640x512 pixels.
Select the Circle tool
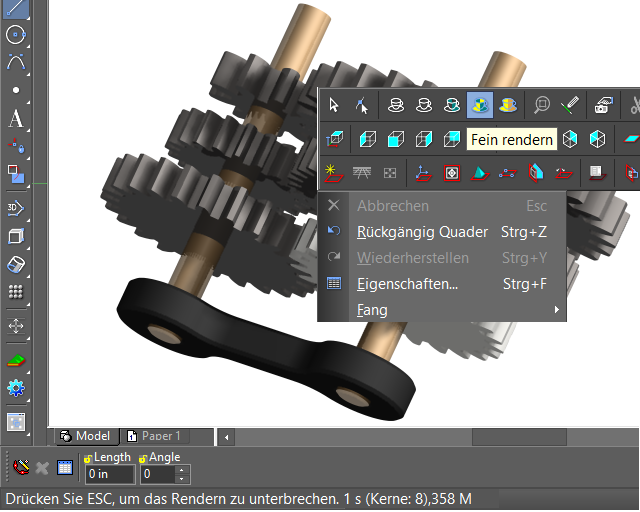[x=16, y=35]
